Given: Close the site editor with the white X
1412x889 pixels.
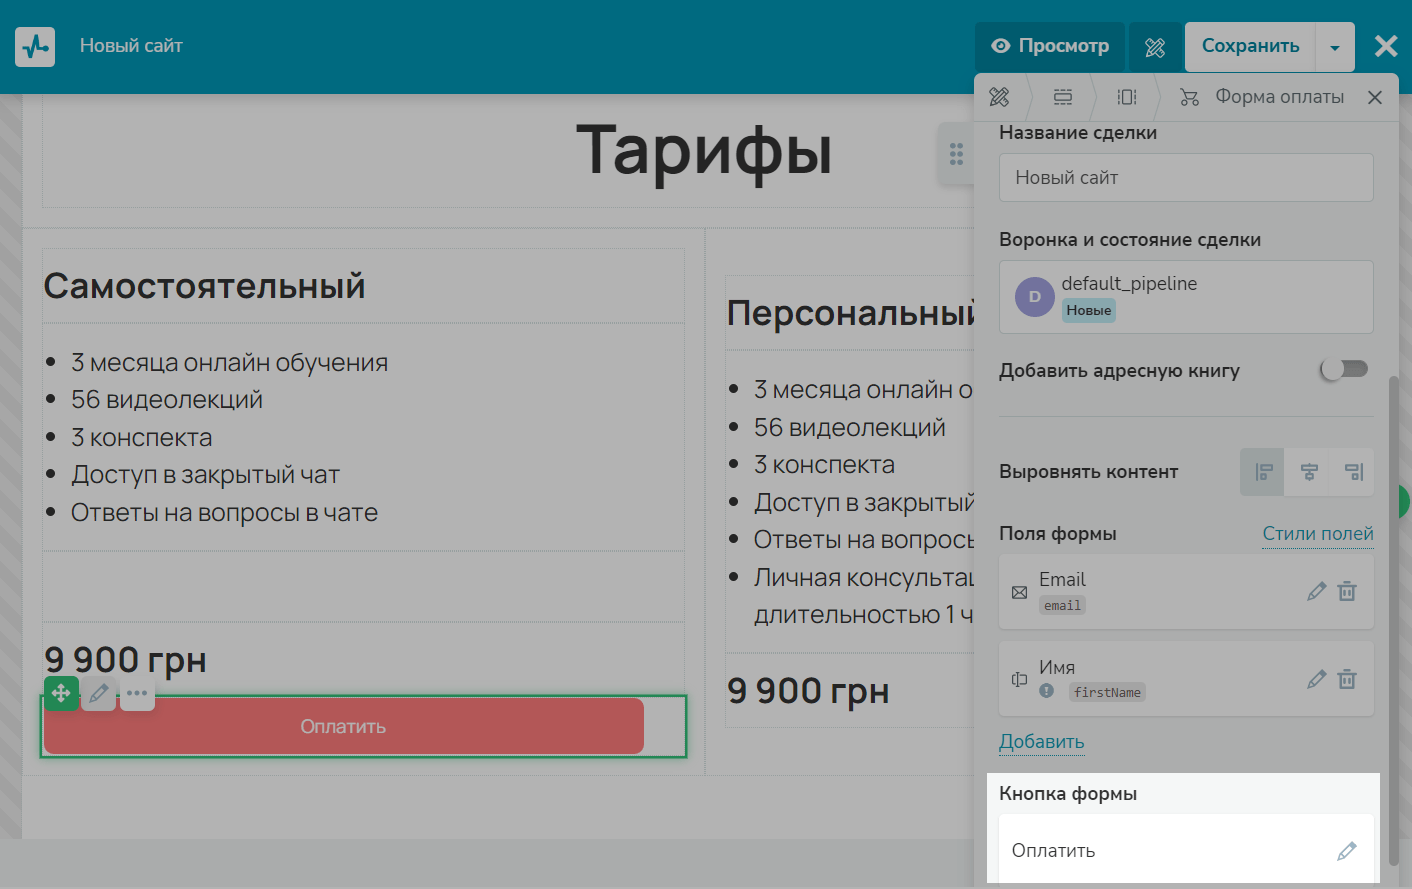Looking at the screenshot, I should 1386,46.
